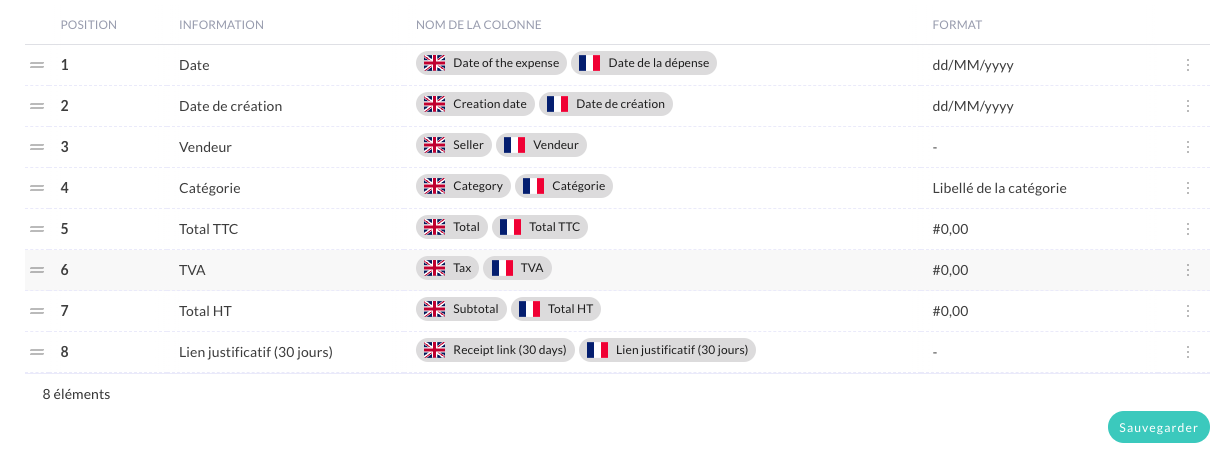Click the drag handle of the Vendeur row
The image size is (1227, 457).
(x=37, y=147)
